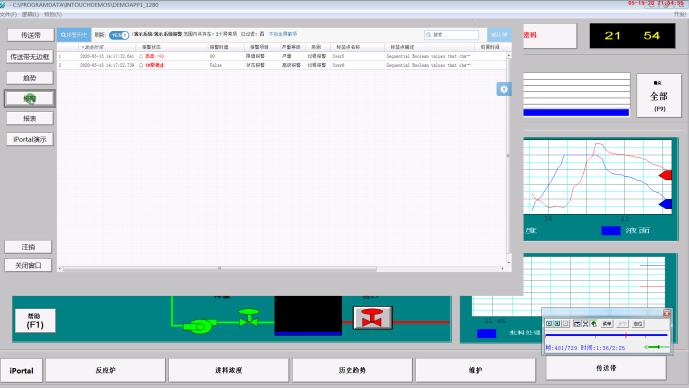Switch to the 历史趋势 history trend tab
This screenshot has height=388, width=689.
[352, 370]
